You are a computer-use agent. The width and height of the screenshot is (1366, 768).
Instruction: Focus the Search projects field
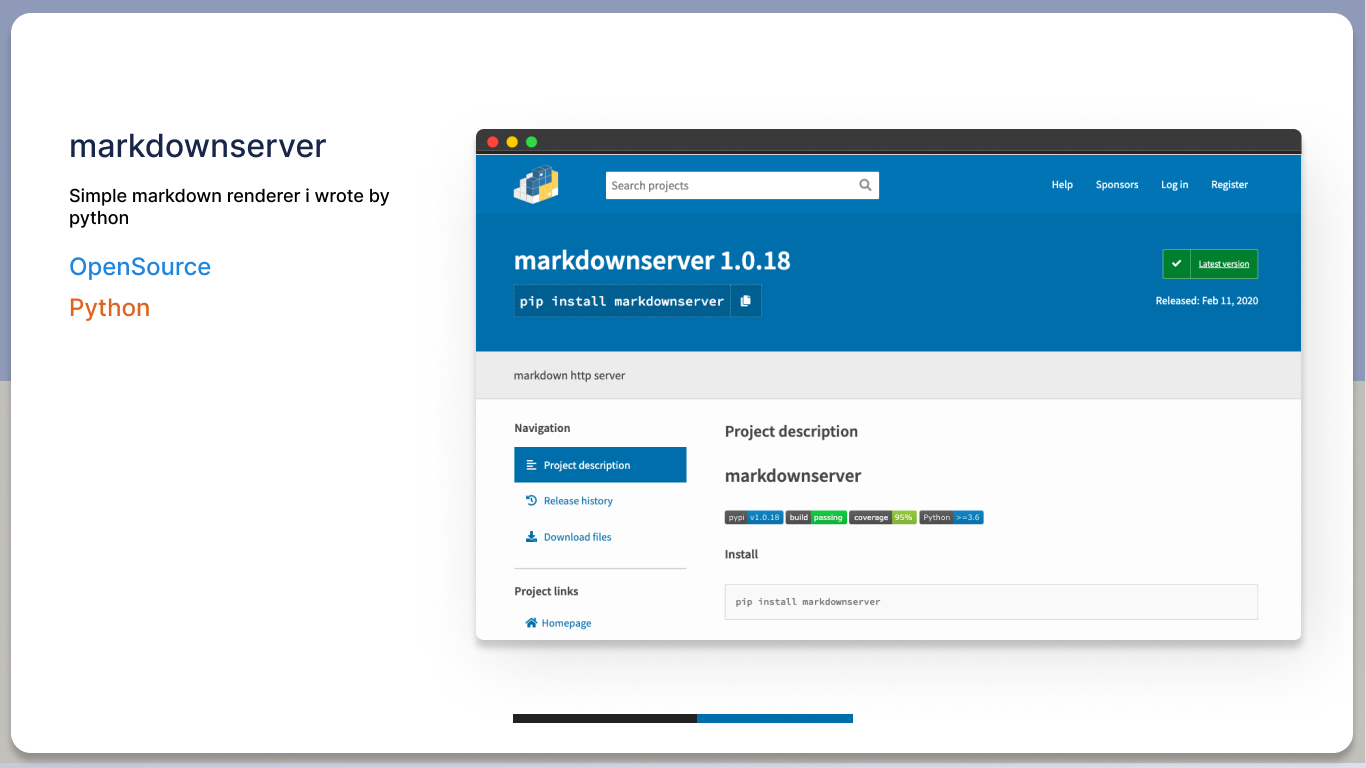click(x=742, y=185)
